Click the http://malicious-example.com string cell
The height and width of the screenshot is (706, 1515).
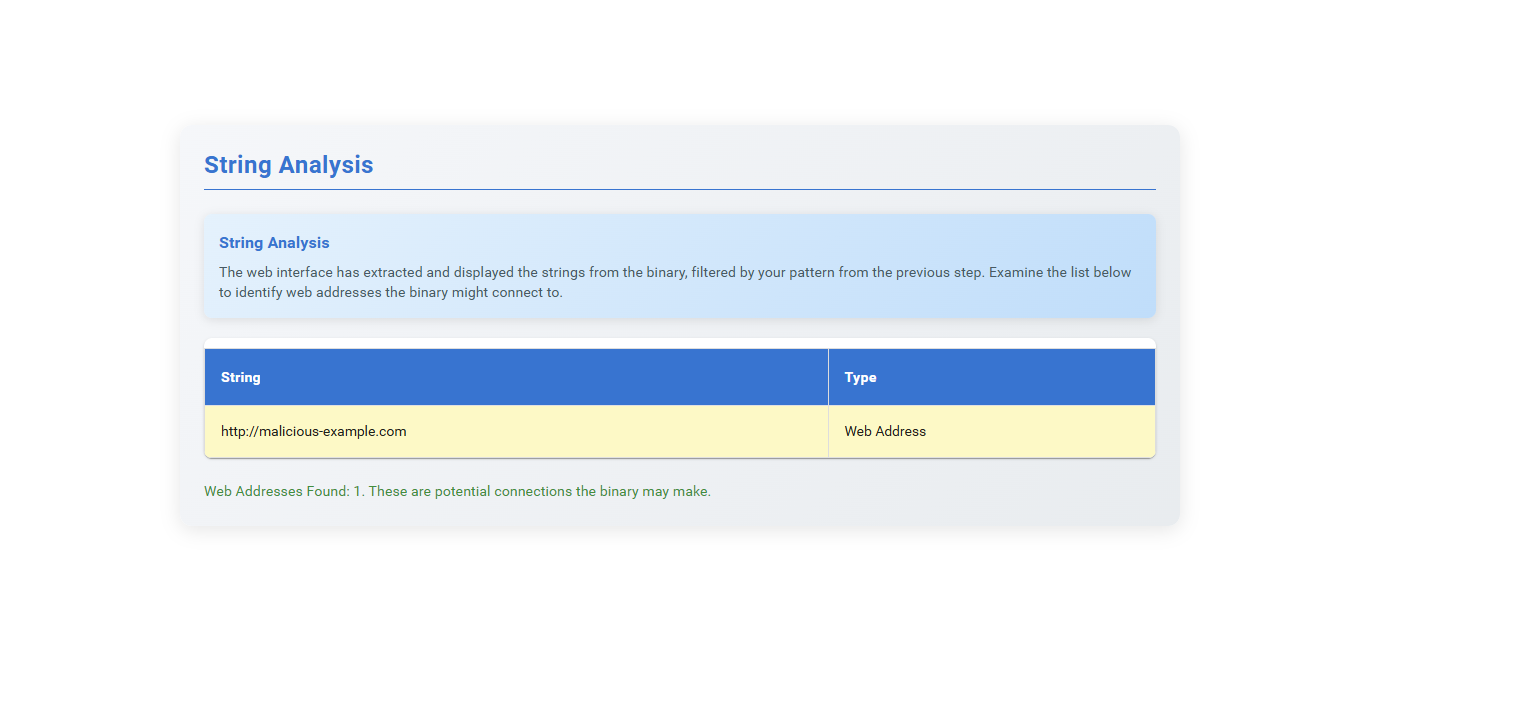pyautogui.click(x=516, y=432)
